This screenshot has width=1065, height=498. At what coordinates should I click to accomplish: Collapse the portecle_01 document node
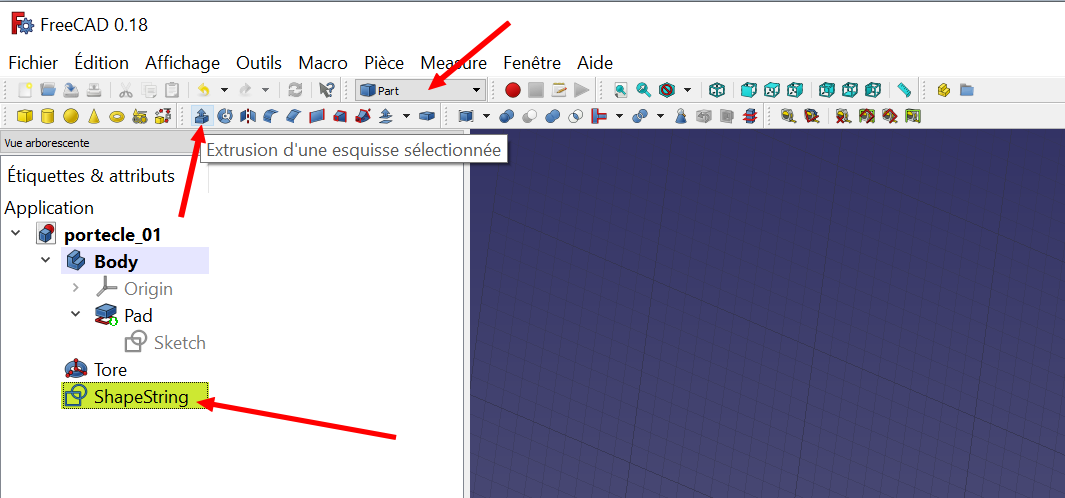tap(16, 233)
